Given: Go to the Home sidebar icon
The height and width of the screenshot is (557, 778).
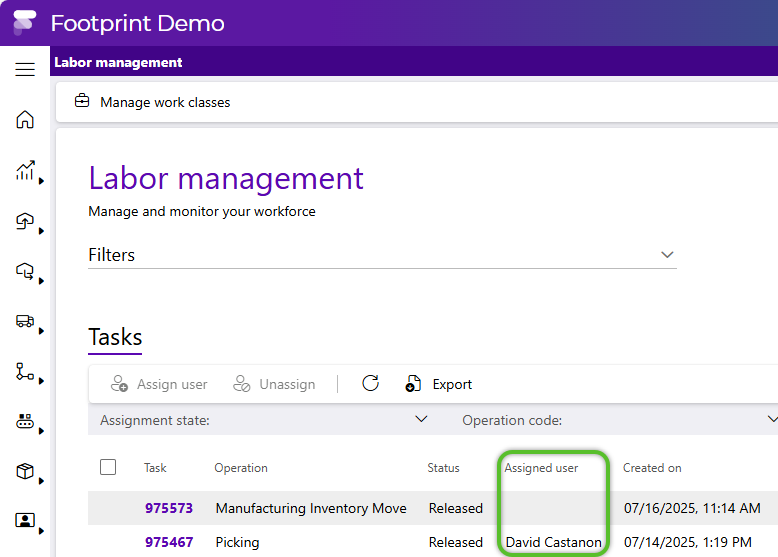Looking at the screenshot, I should 25,120.
